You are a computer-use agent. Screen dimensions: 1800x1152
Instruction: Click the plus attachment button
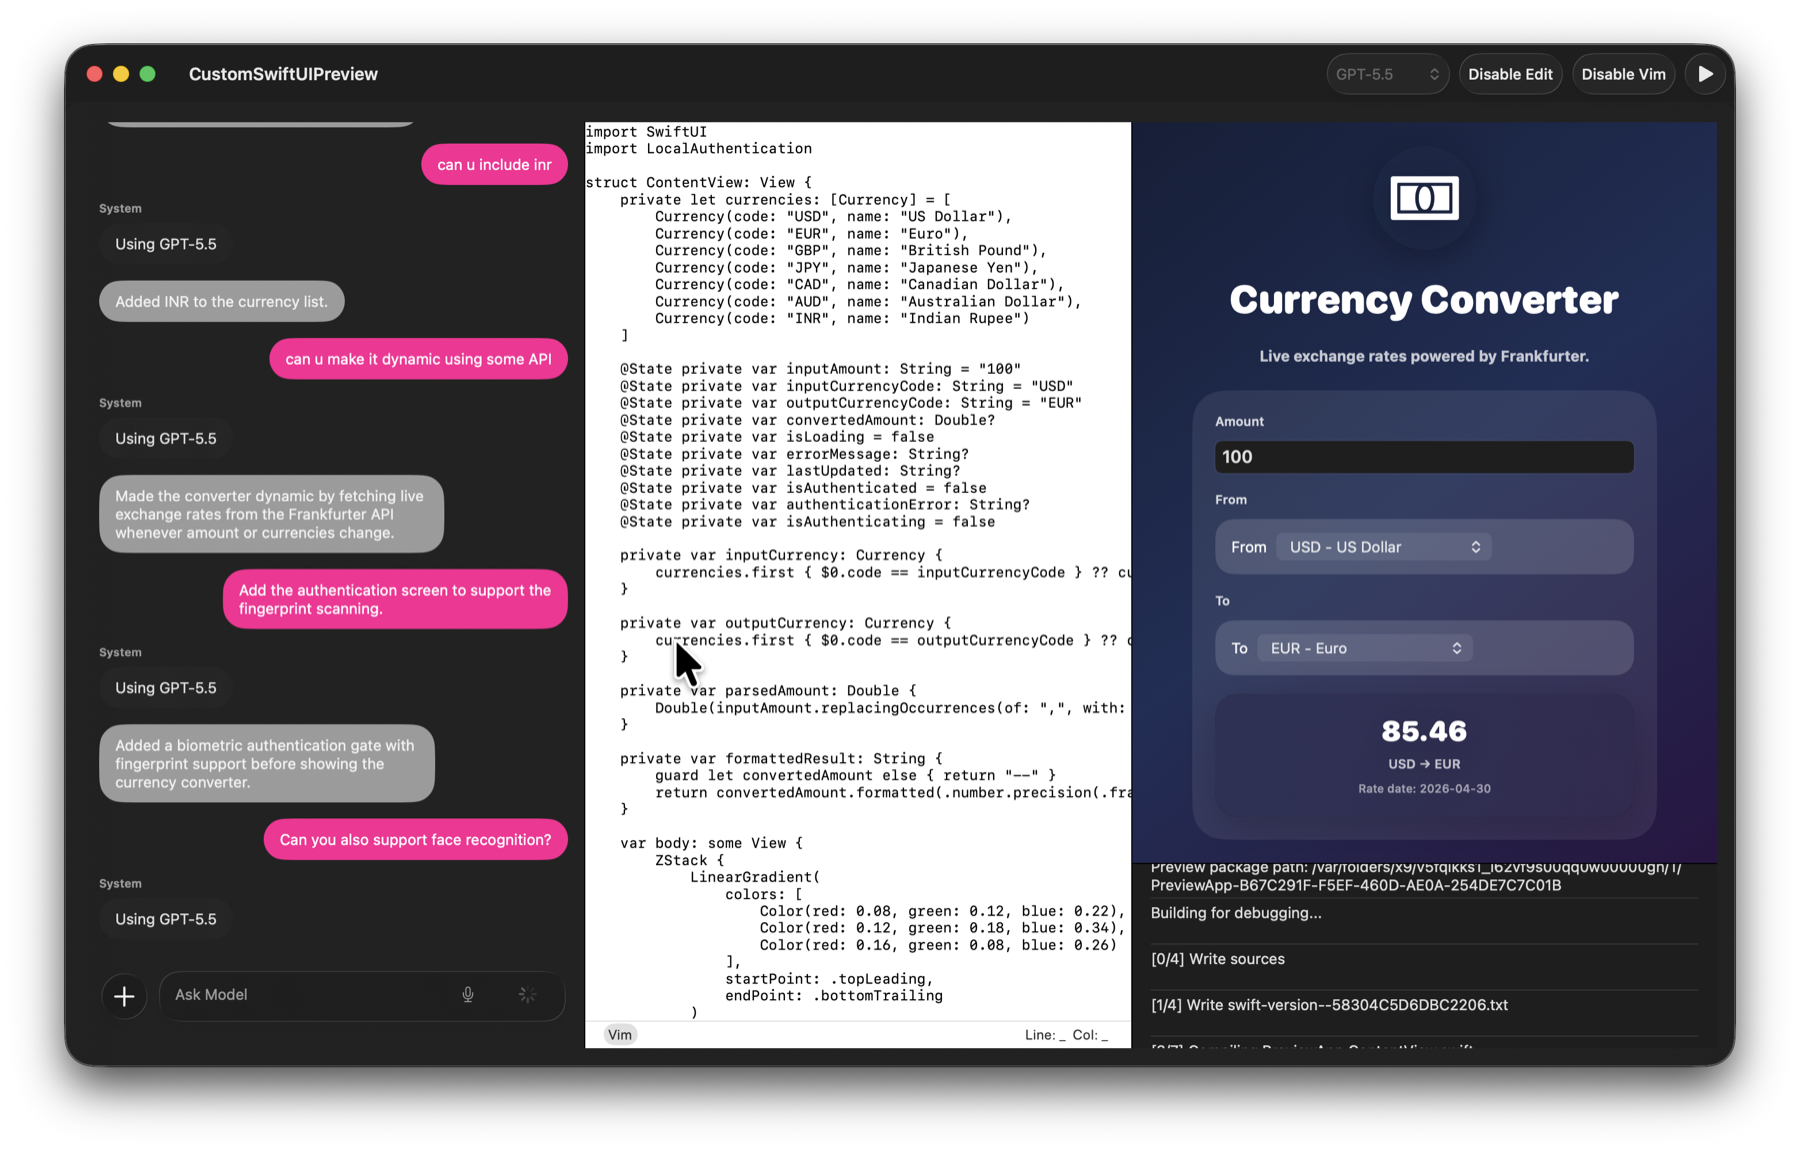pos(124,996)
